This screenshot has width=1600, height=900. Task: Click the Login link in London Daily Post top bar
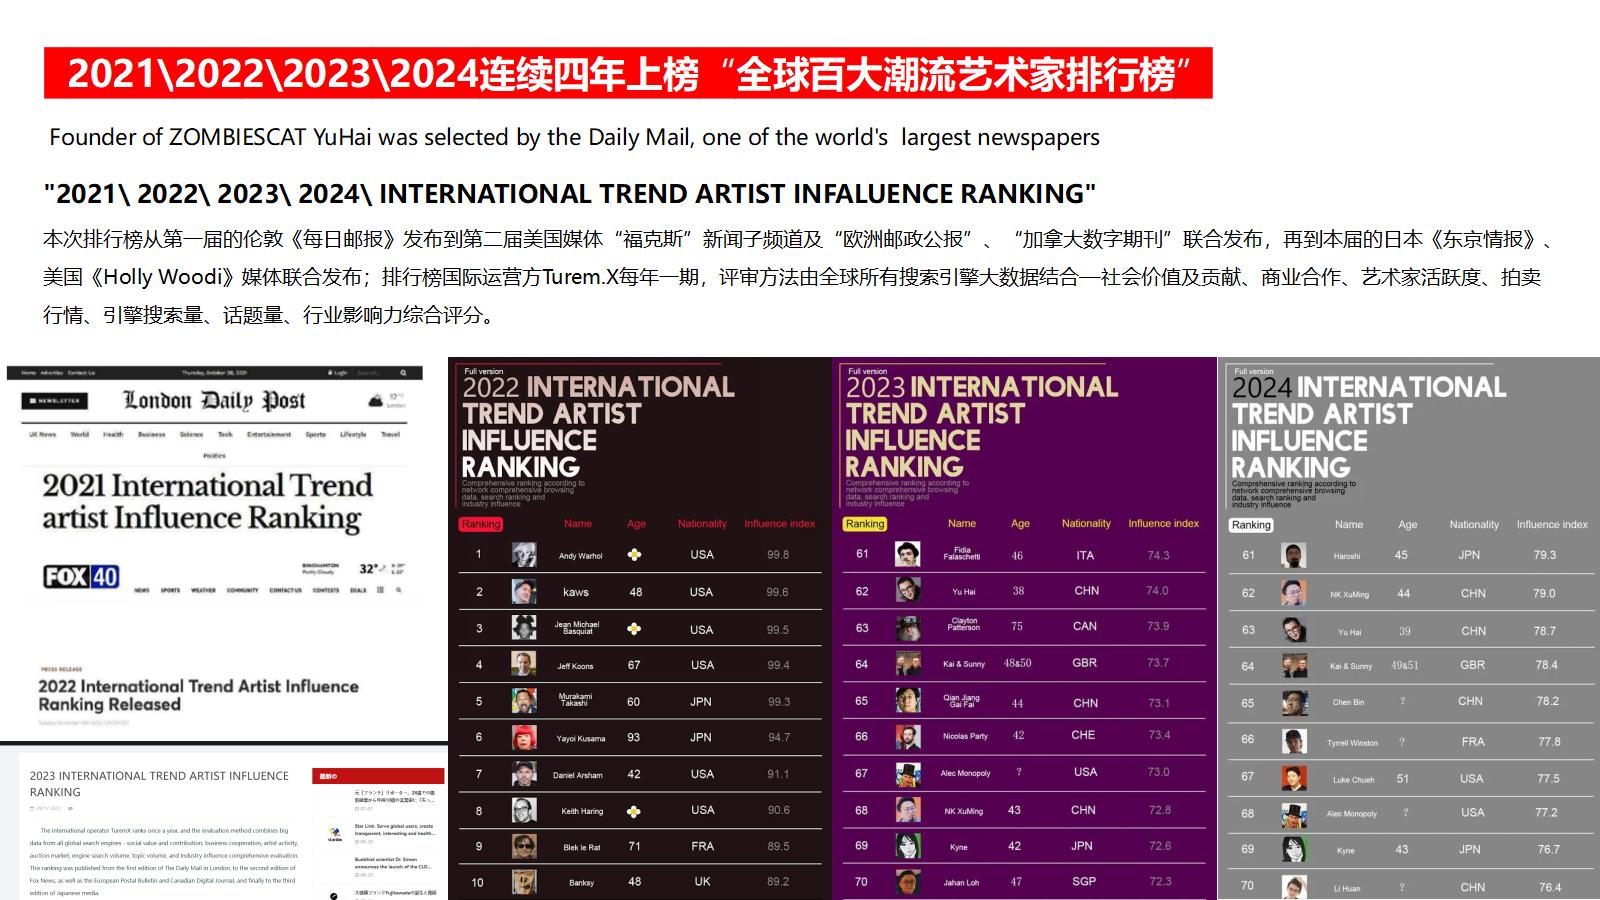[x=338, y=373]
